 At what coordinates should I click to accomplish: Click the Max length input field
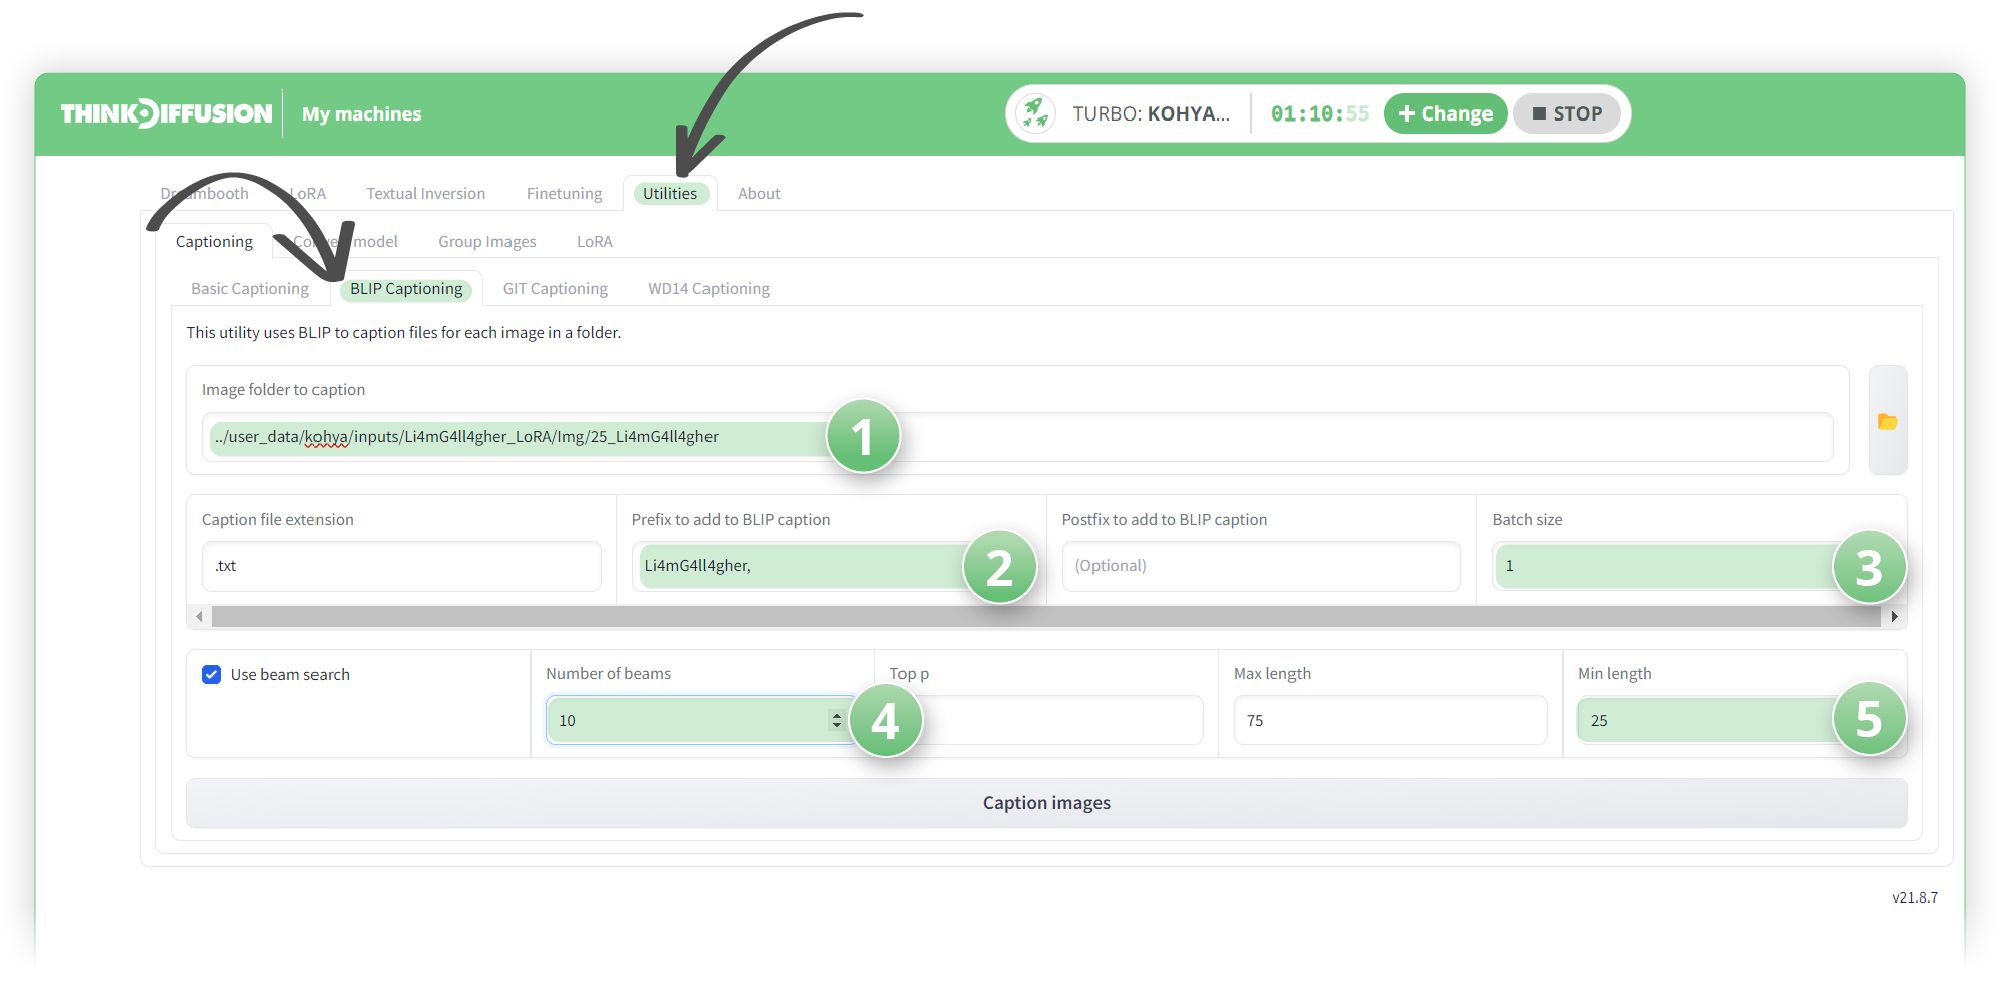1390,720
